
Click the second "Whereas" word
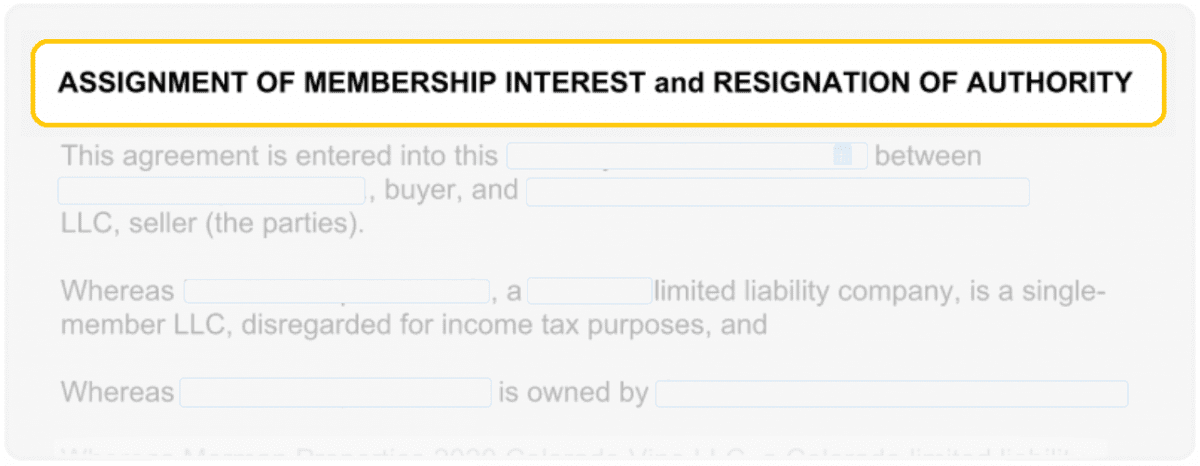click(117, 392)
